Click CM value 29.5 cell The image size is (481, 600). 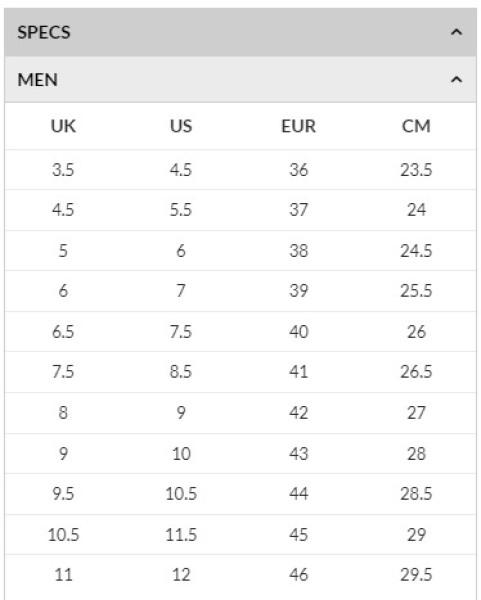click(x=416, y=575)
